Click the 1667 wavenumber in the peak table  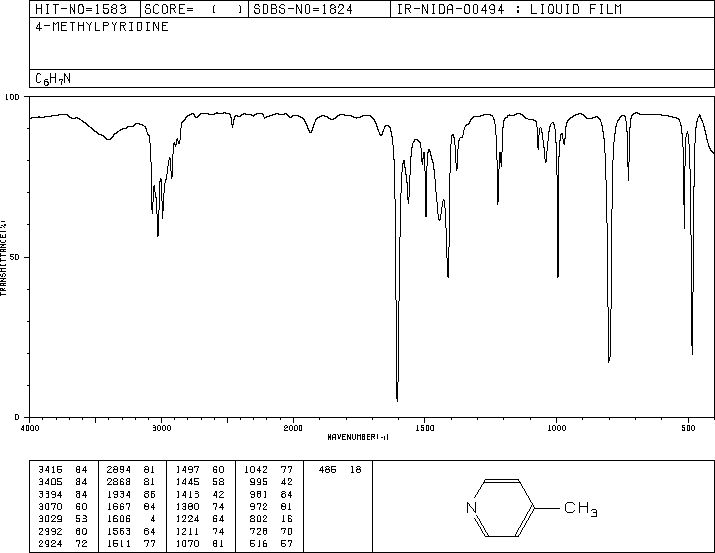[119, 506]
